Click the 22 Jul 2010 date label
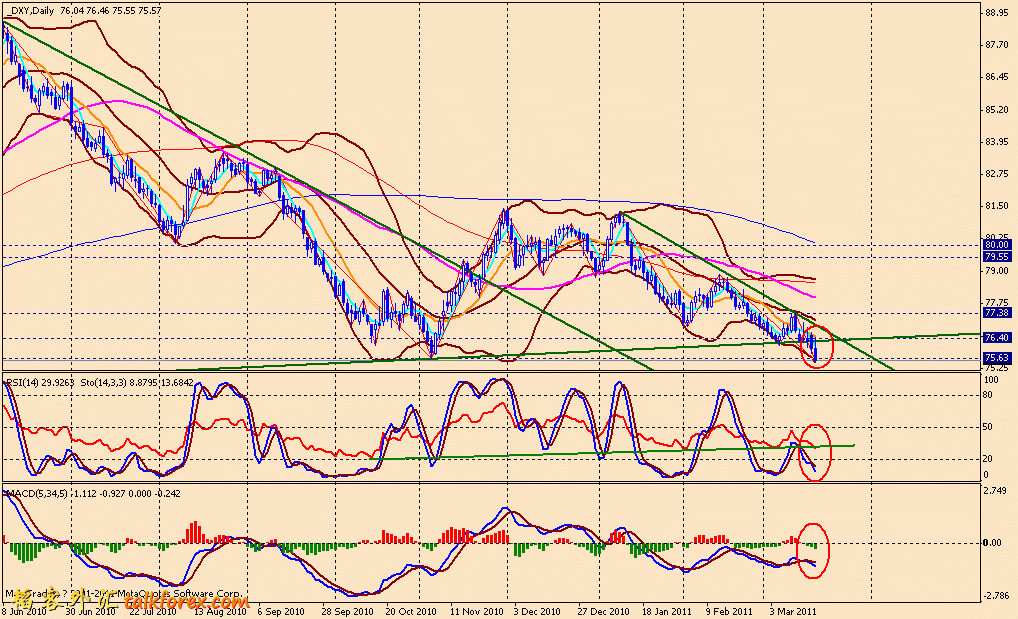The height and width of the screenshot is (619, 1018). click(153, 612)
